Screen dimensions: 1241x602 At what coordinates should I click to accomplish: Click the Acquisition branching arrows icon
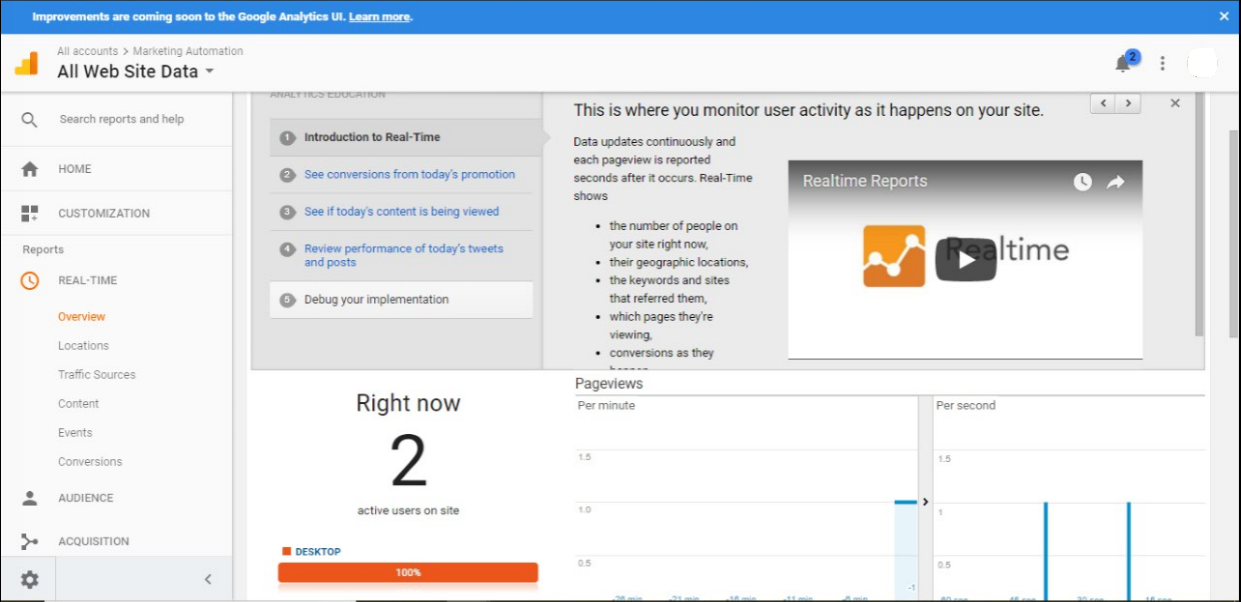(x=30, y=541)
